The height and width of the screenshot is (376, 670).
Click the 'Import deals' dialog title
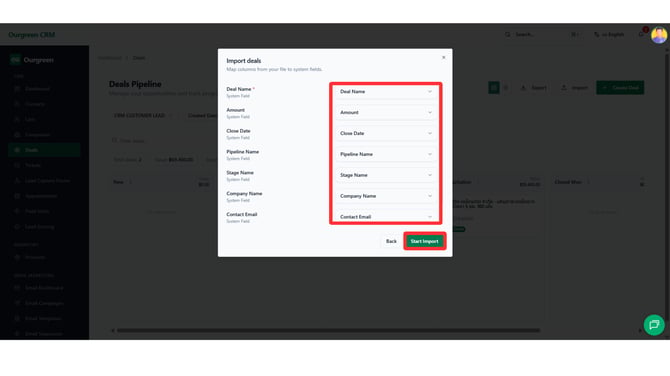coord(244,61)
